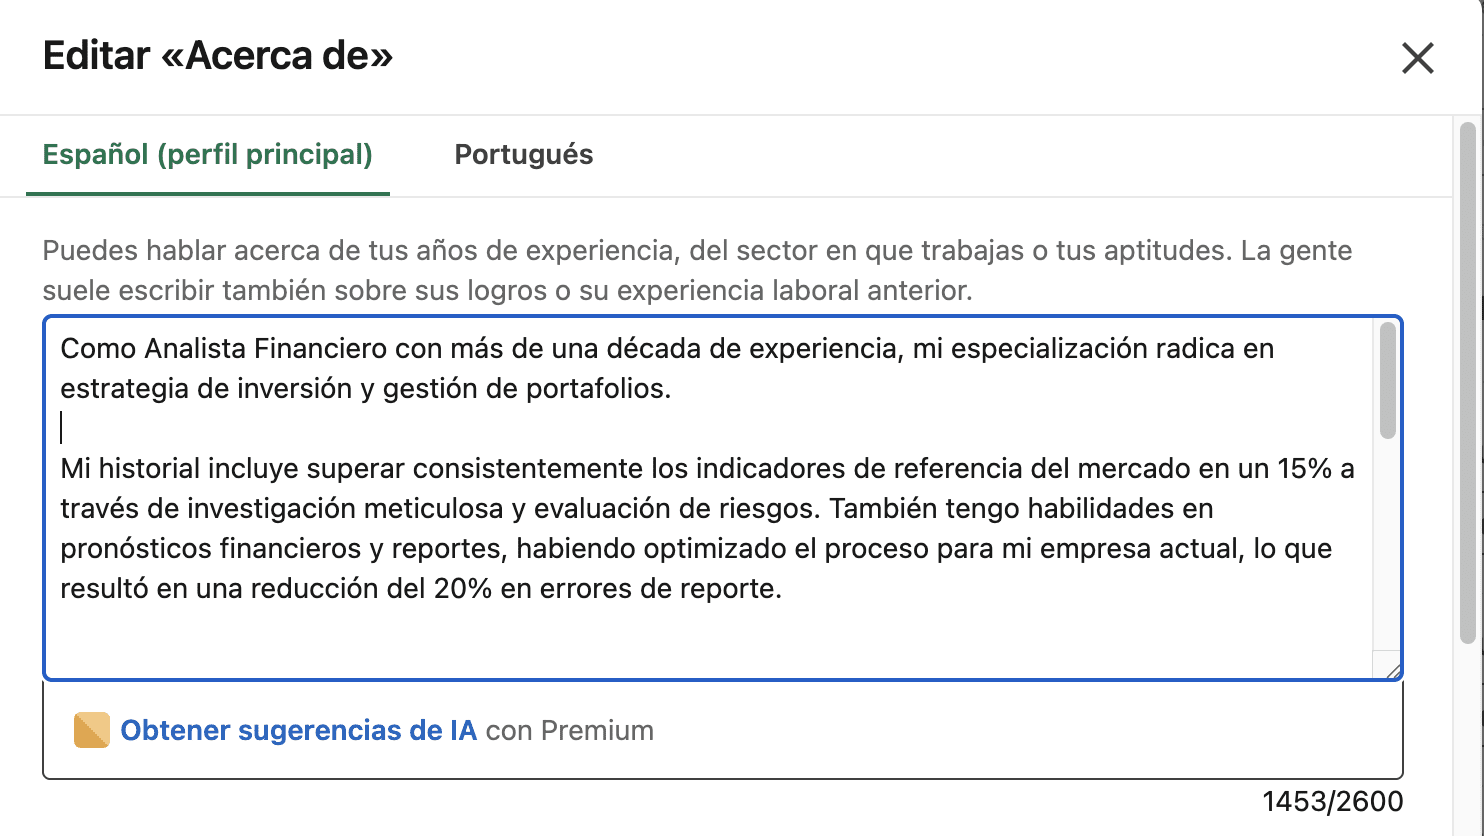1484x836 pixels.
Task: Open Obtener sugerencias de IA link
Action: (x=298, y=731)
